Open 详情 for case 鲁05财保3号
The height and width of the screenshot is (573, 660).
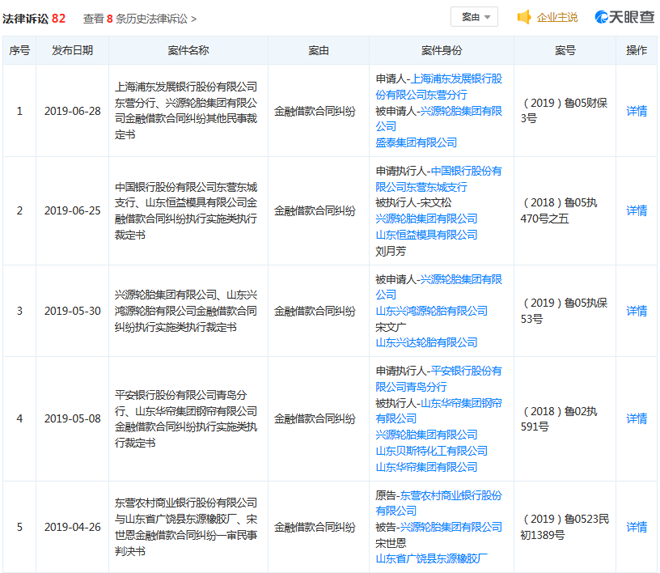click(636, 111)
